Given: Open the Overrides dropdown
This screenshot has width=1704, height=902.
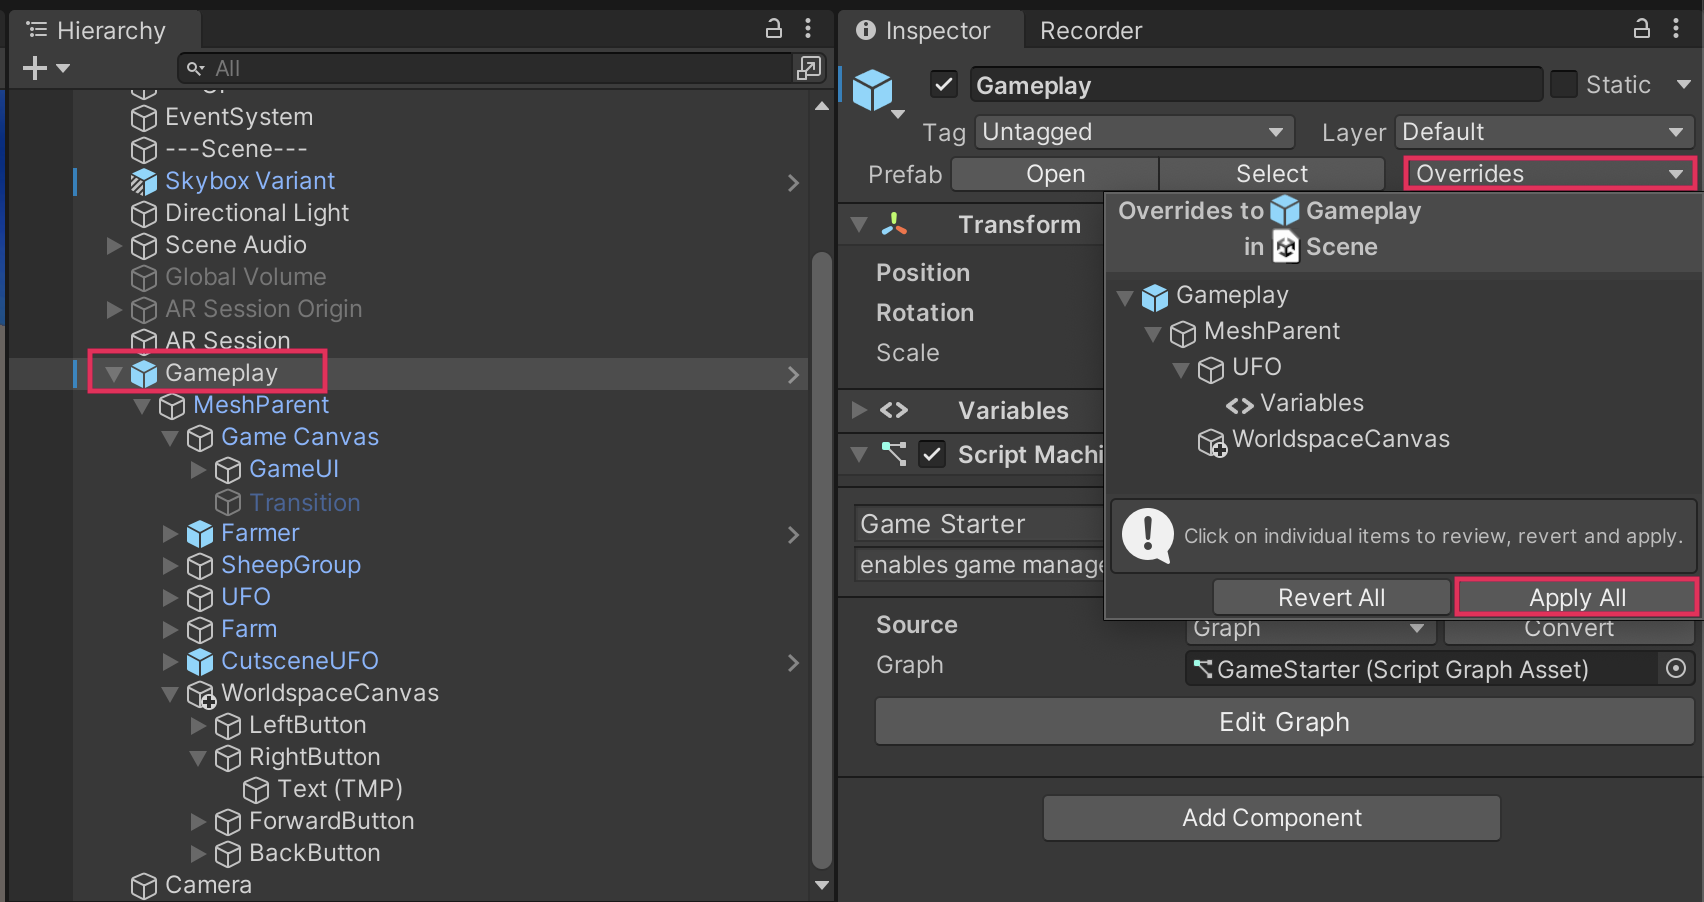Looking at the screenshot, I should pyautogui.click(x=1549, y=174).
